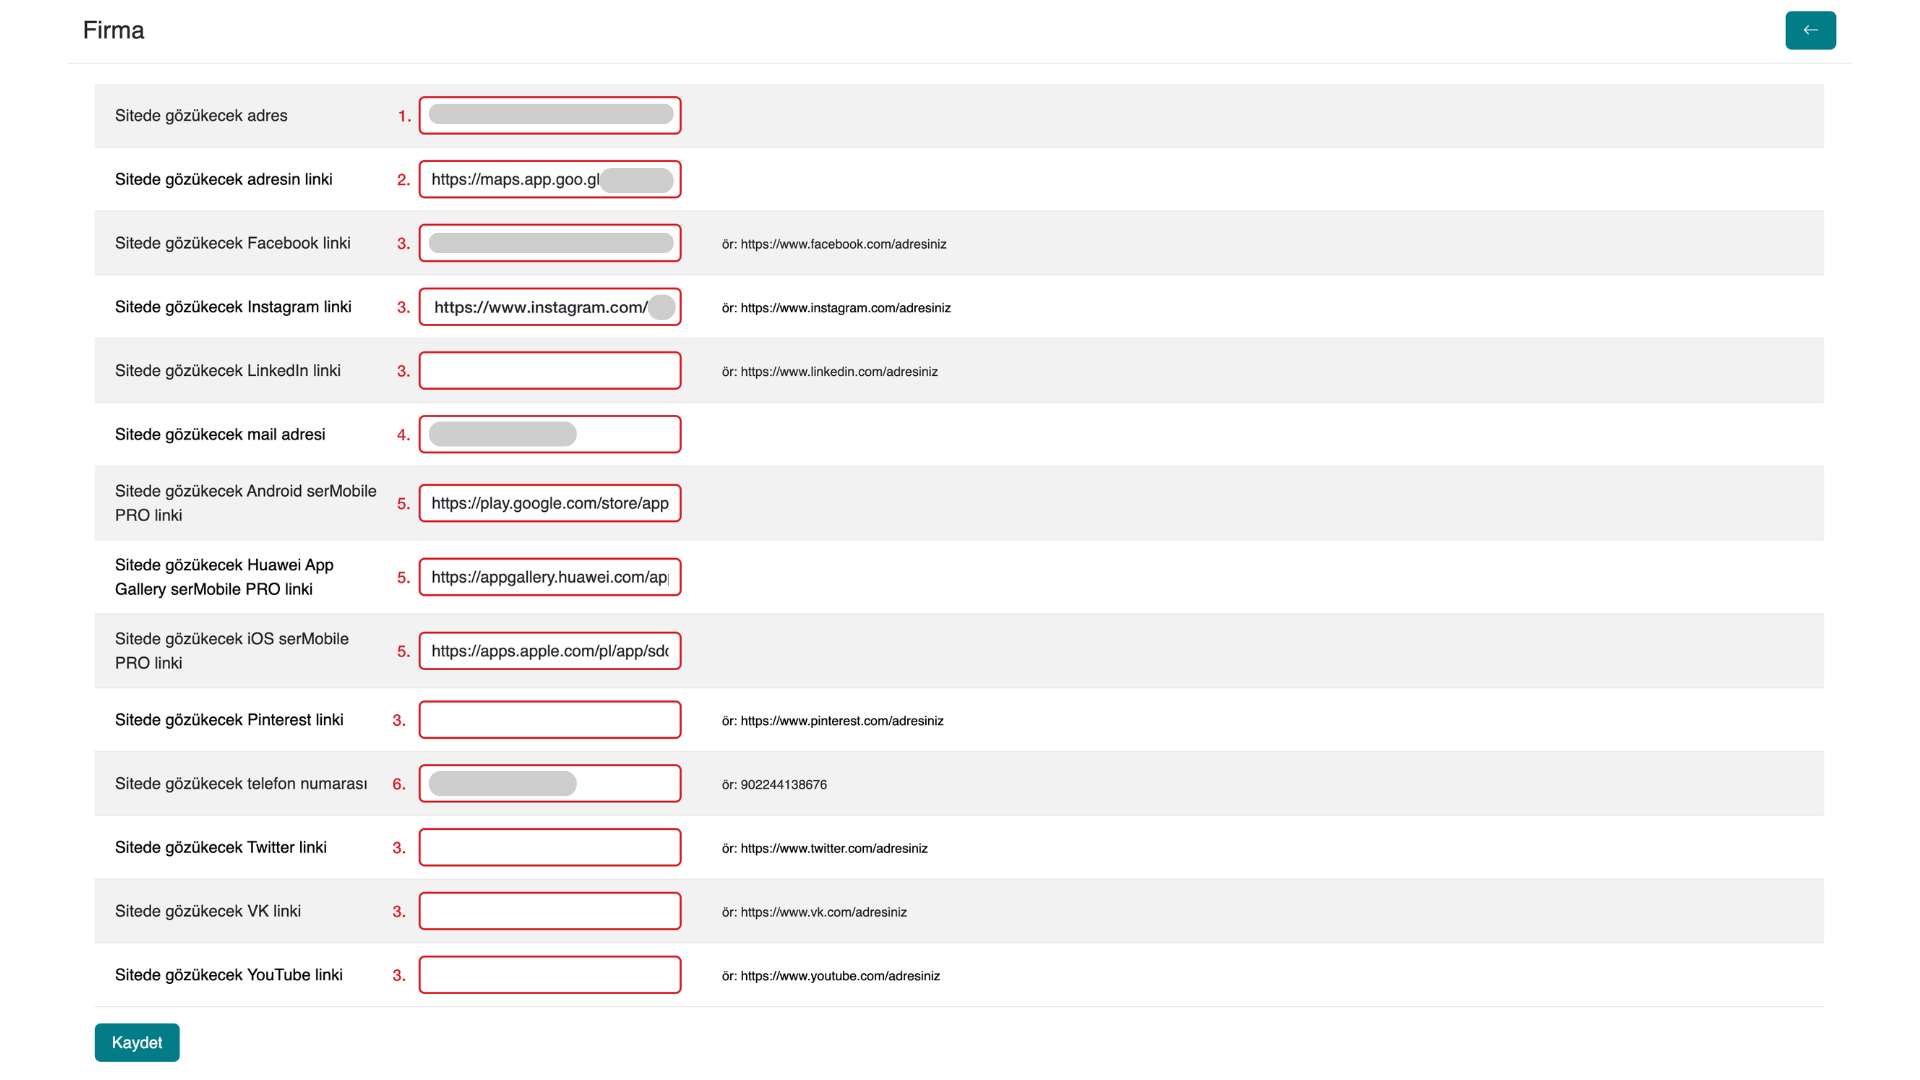The height and width of the screenshot is (1080, 1920).
Task: Click the address link input with maps URL
Action: pos(550,179)
